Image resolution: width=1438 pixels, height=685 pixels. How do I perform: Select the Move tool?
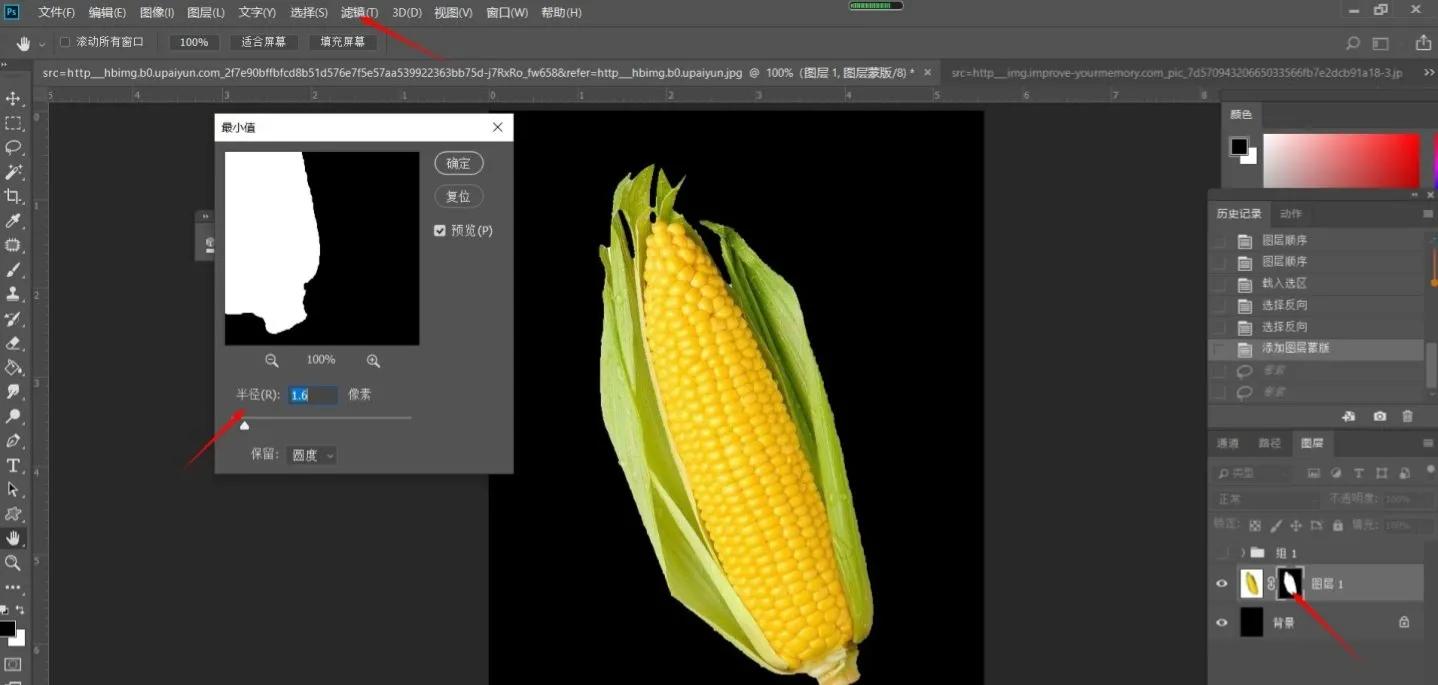point(13,99)
